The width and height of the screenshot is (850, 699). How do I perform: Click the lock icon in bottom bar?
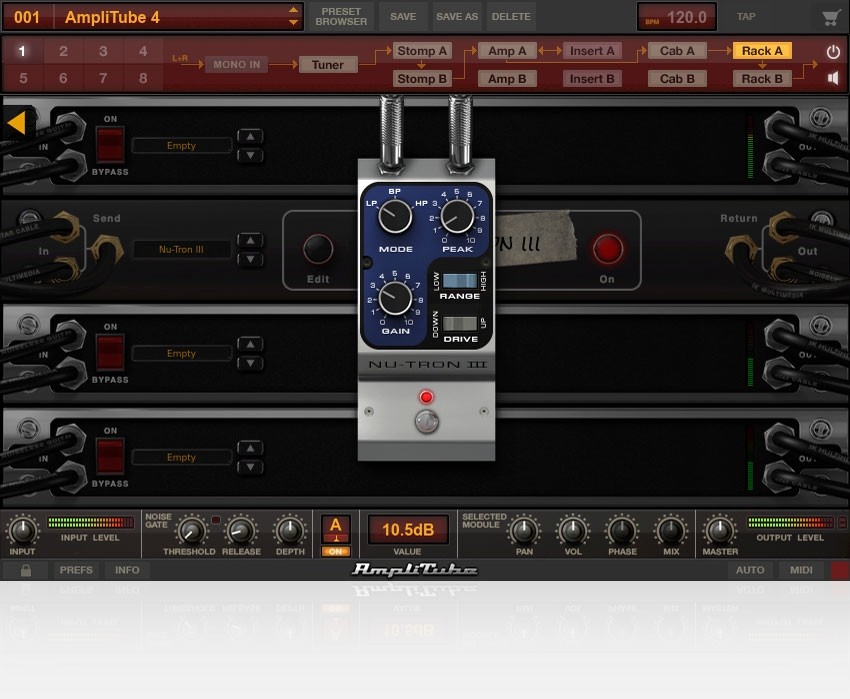25,570
